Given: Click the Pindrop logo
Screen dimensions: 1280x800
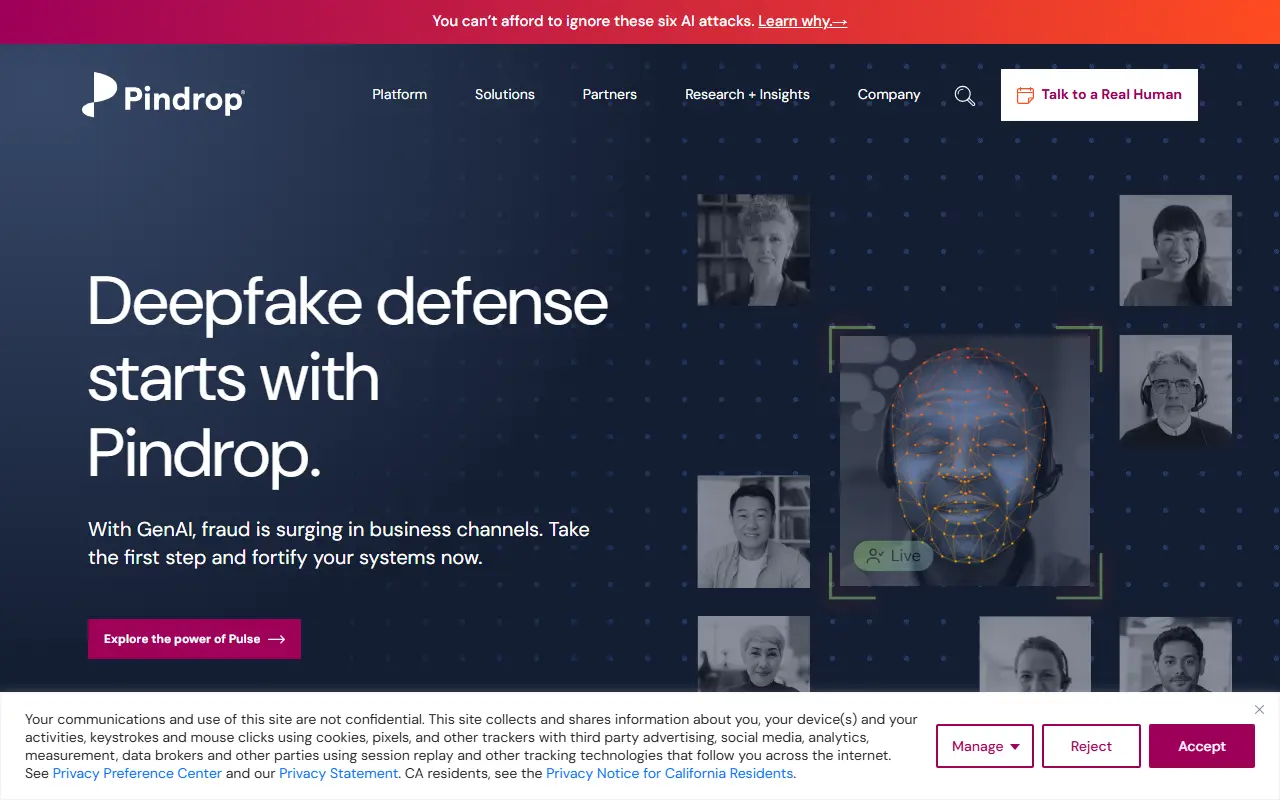Looking at the screenshot, I should pyautogui.click(x=163, y=94).
